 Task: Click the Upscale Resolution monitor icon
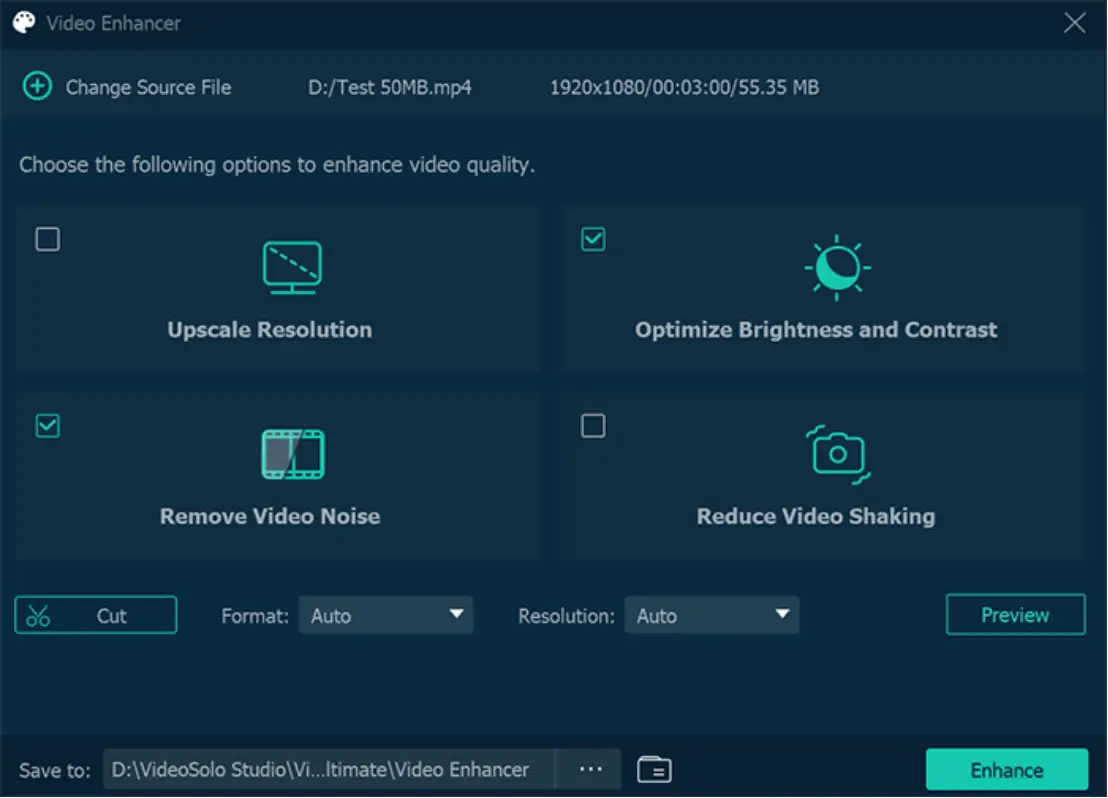point(291,265)
